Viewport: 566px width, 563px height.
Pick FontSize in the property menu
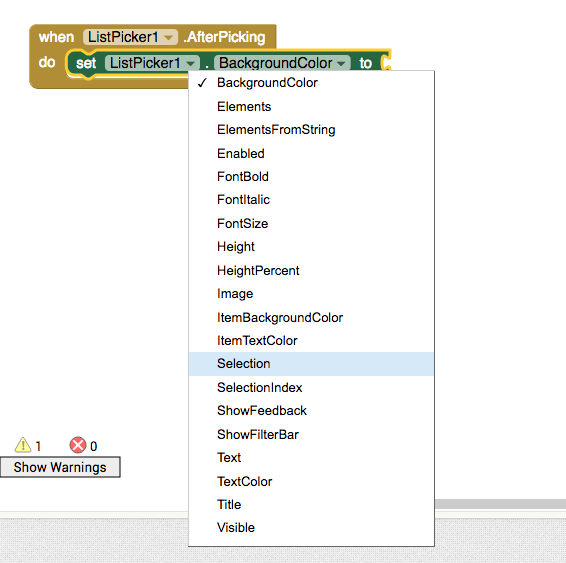point(311,223)
